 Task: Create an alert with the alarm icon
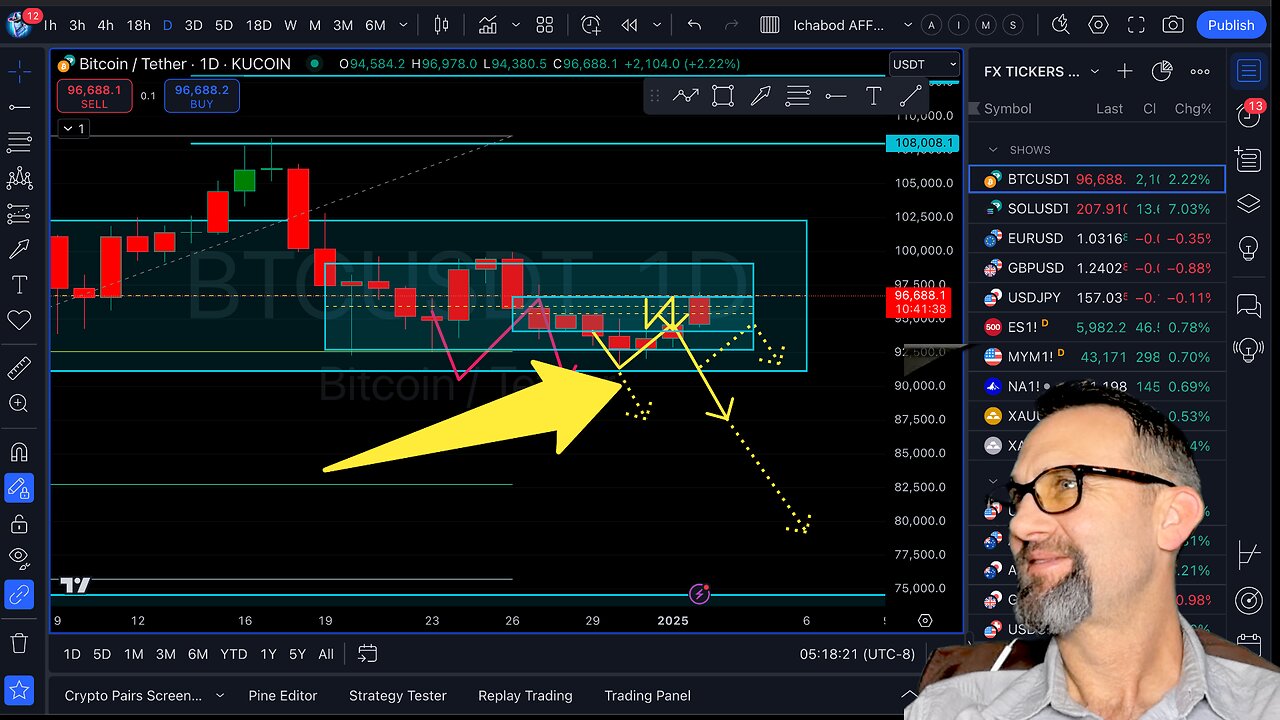(x=591, y=25)
